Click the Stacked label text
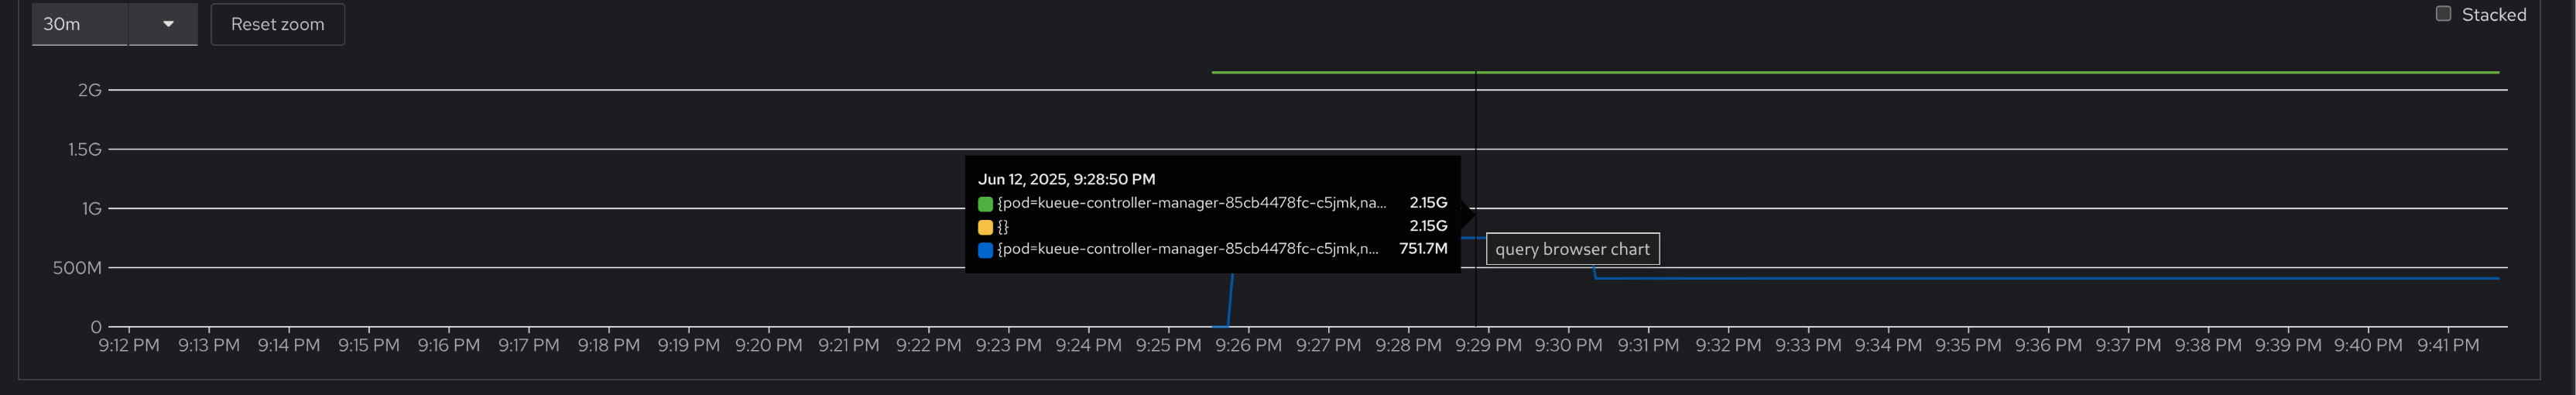The image size is (2576, 395). pos(2493,15)
